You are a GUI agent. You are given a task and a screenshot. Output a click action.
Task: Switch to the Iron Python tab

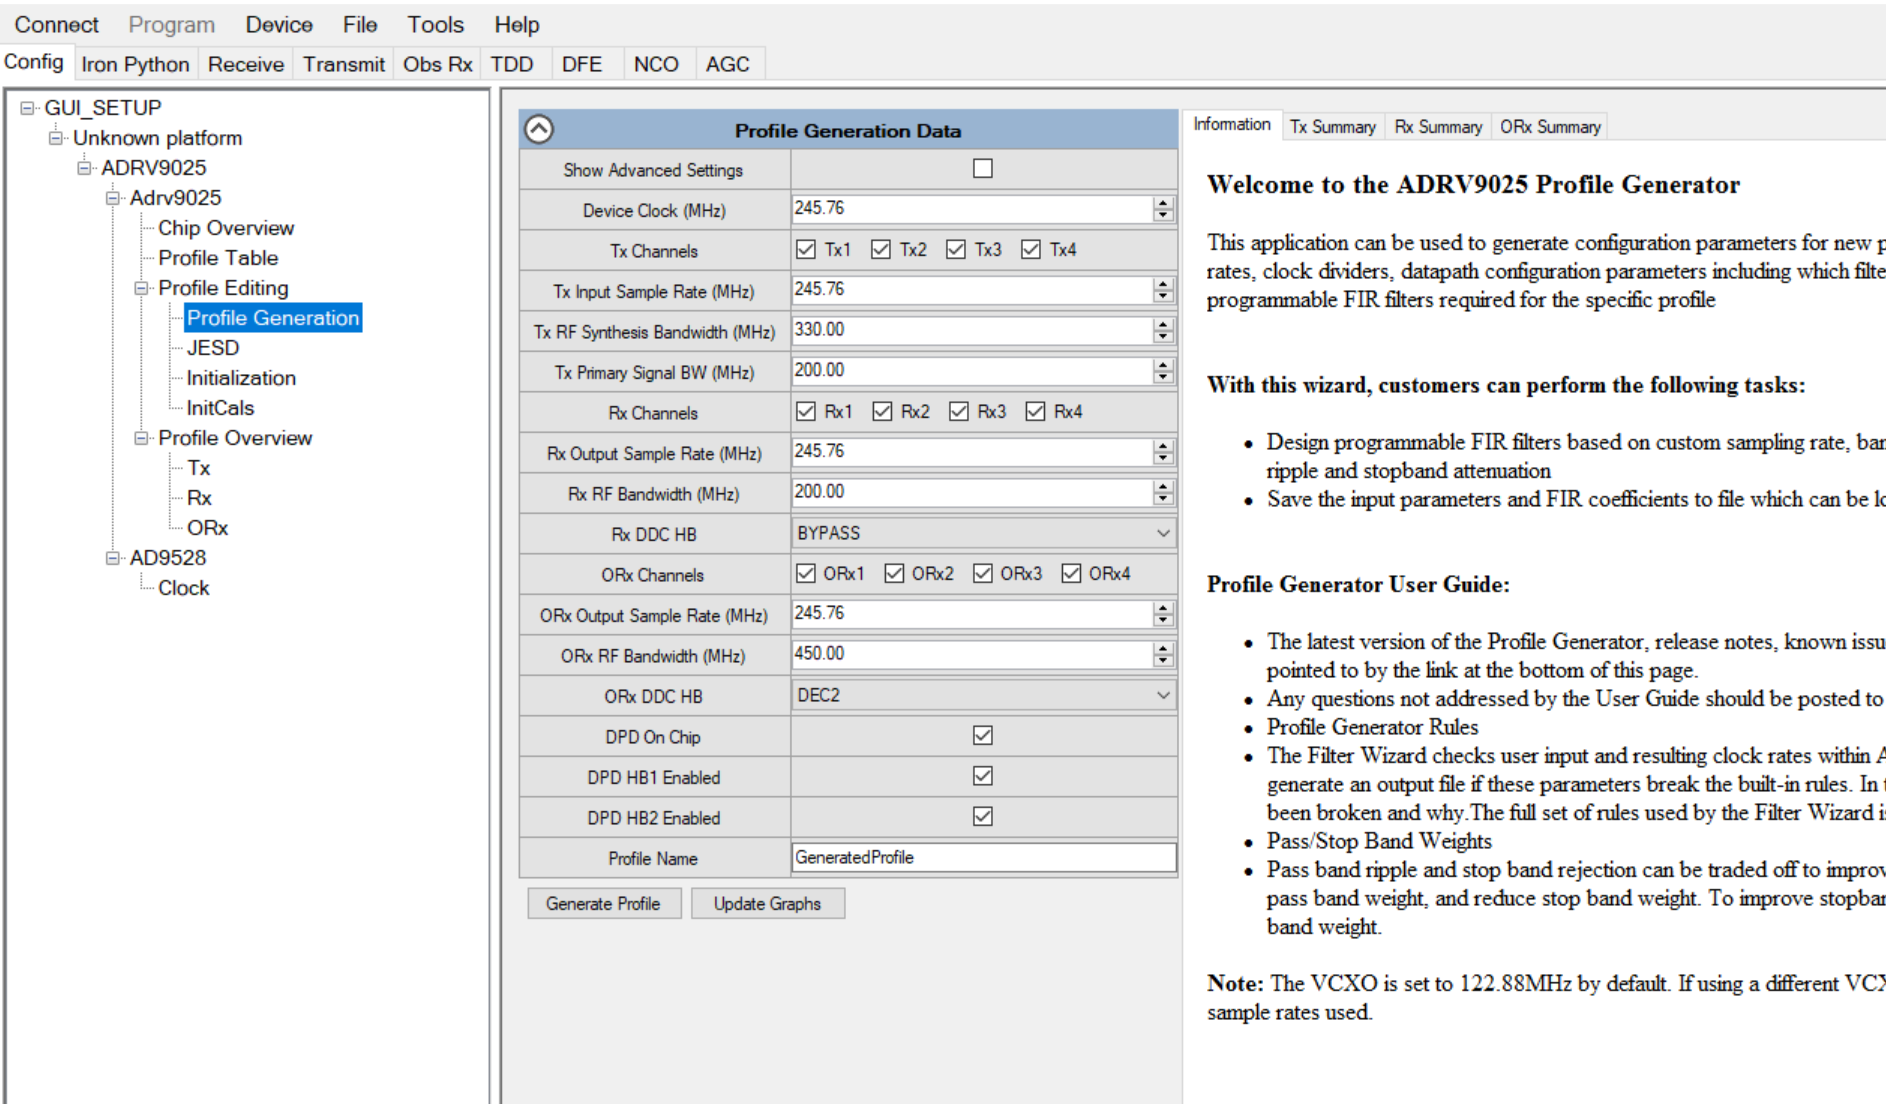[135, 64]
